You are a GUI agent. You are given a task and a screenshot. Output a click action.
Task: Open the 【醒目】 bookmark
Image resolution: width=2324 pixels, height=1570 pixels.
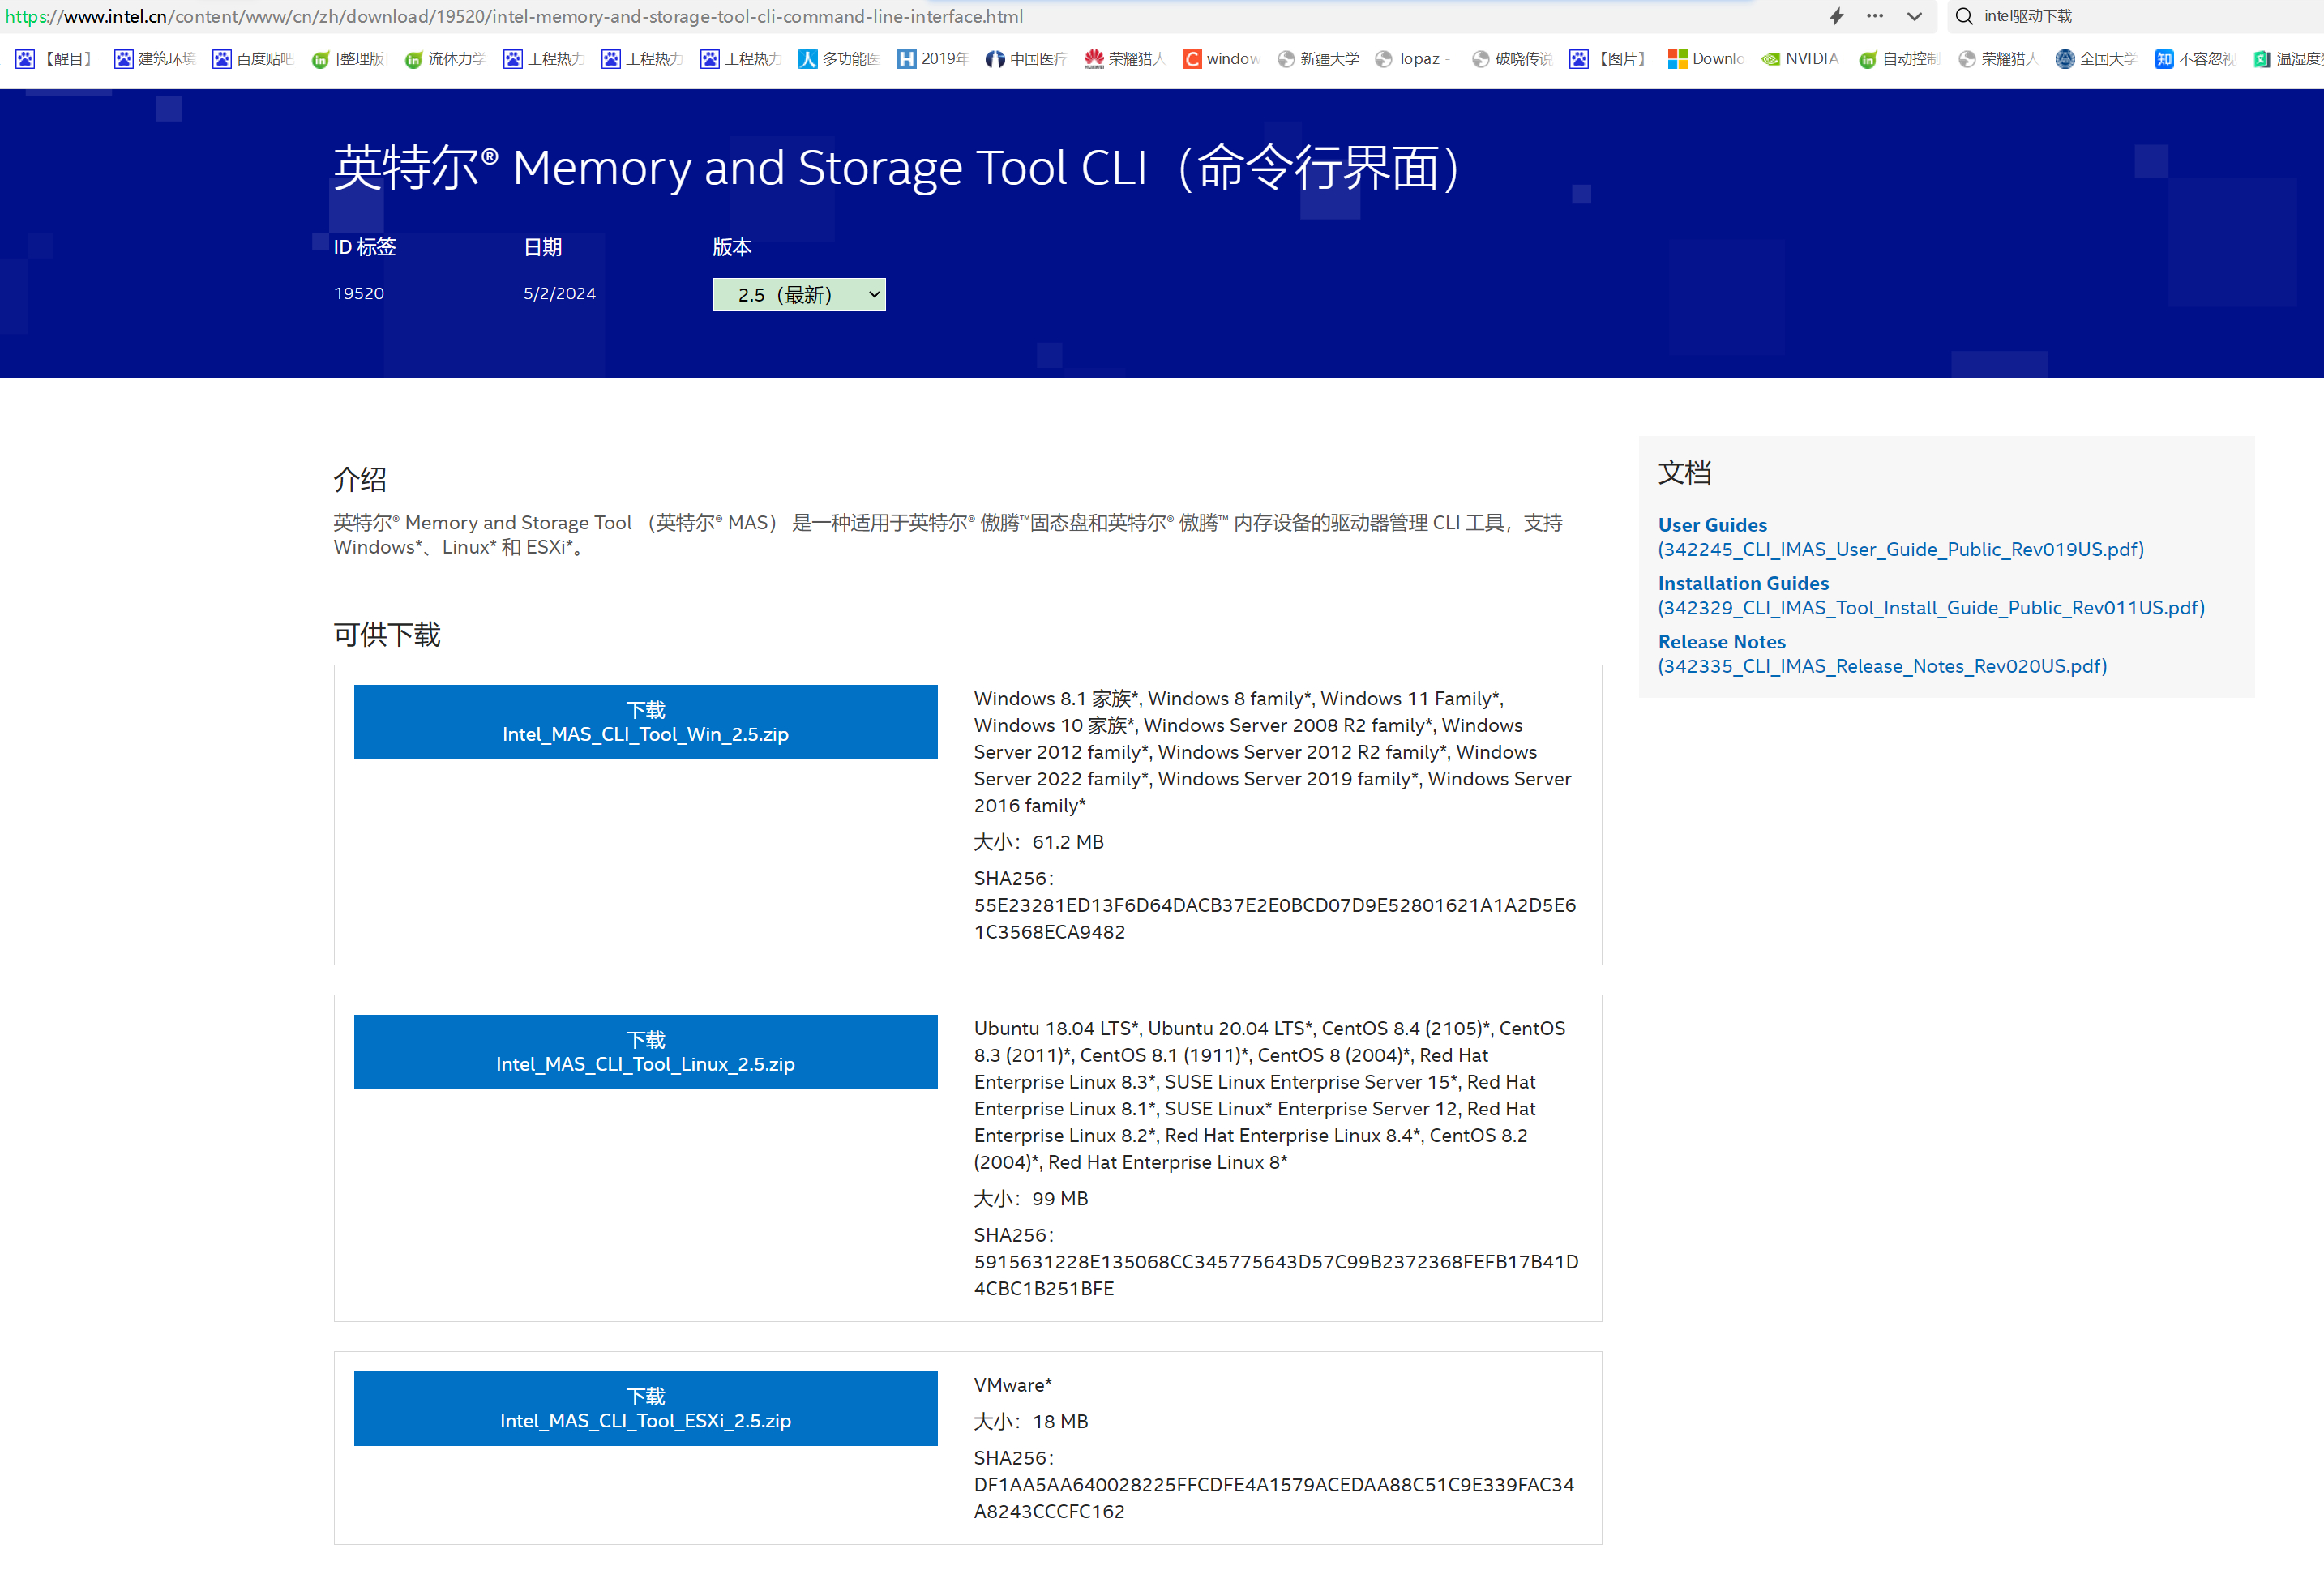click(x=56, y=59)
